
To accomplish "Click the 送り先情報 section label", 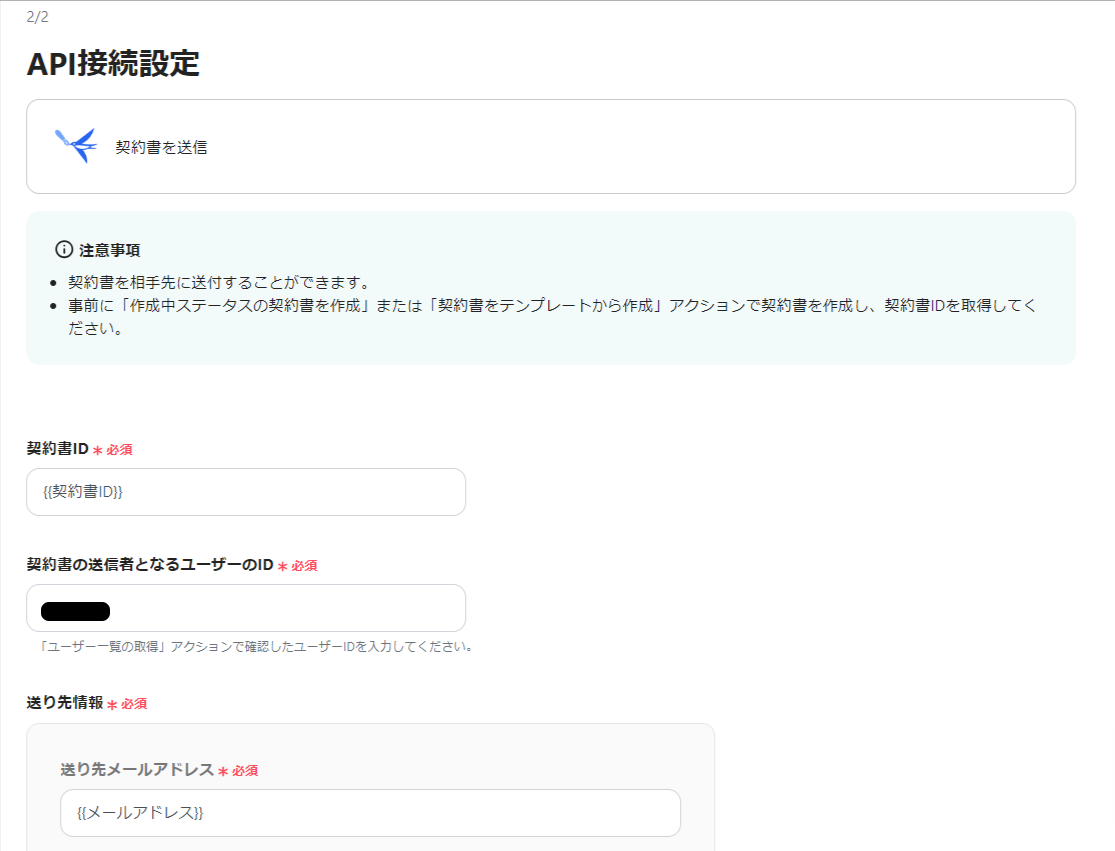I will [x=65, y=702].
